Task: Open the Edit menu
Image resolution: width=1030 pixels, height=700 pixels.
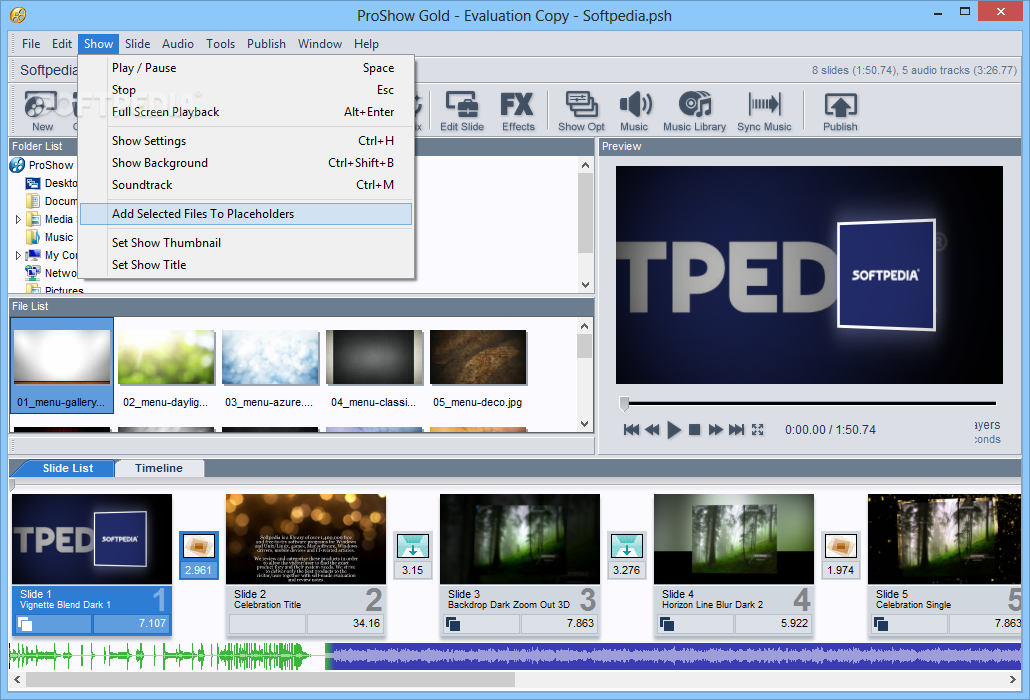Action: tap(62, 44)
